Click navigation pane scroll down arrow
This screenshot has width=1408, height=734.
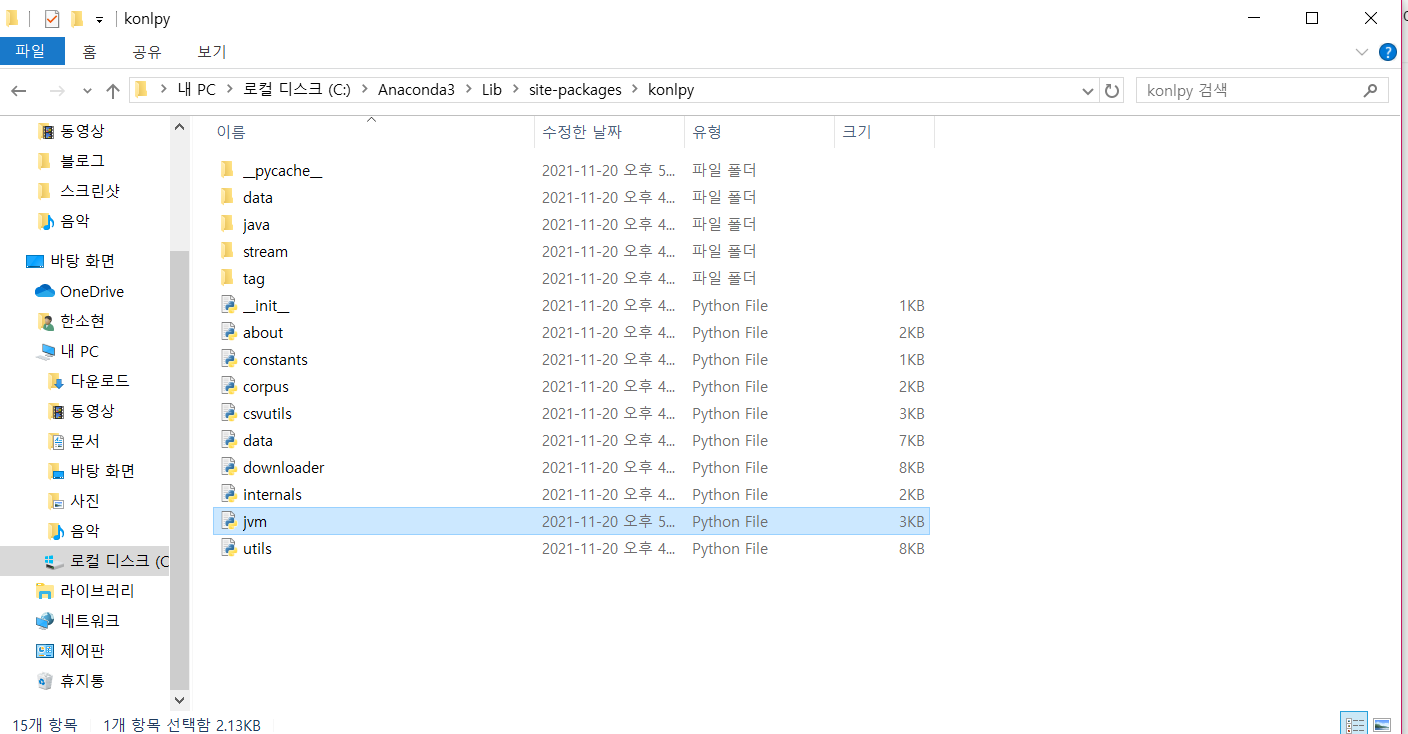click(x=179, y=701)
